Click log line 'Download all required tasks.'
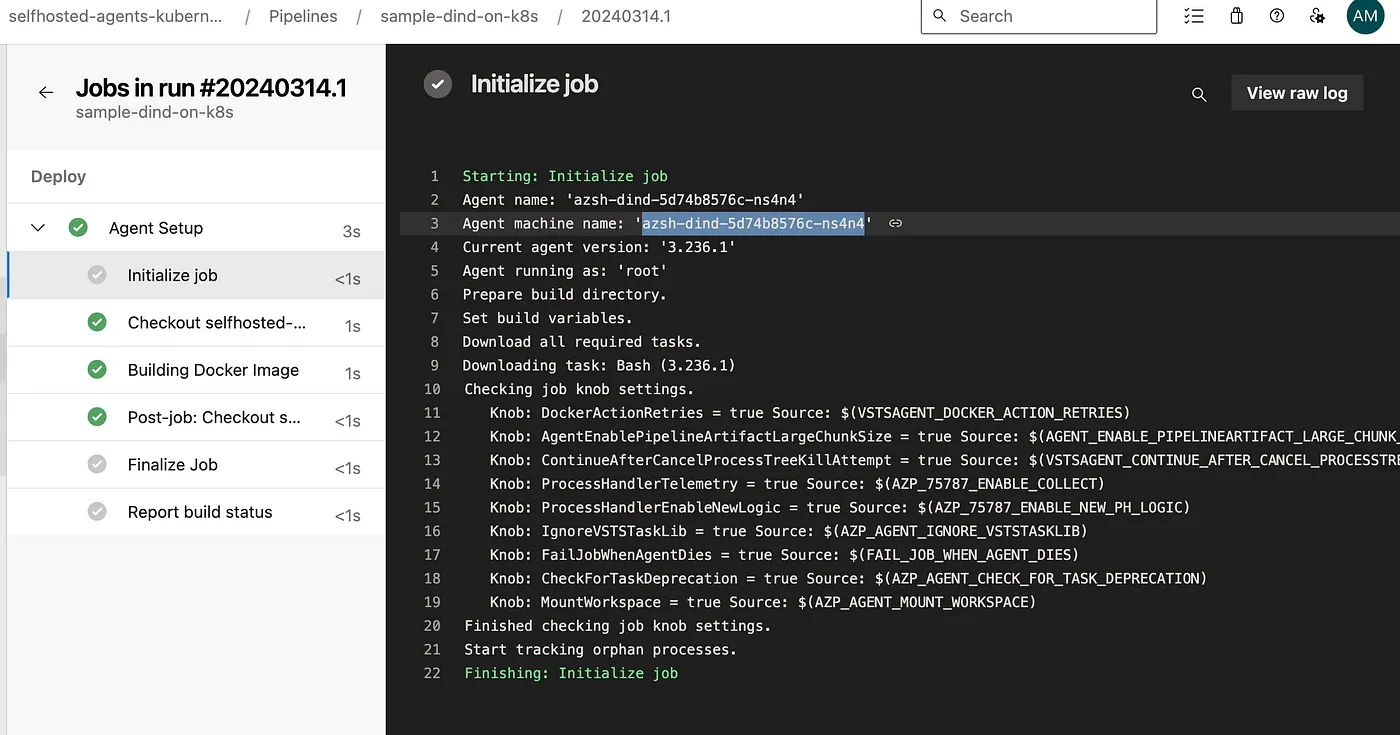Viewport: 1400px width, 735px height. coord(581,342)
